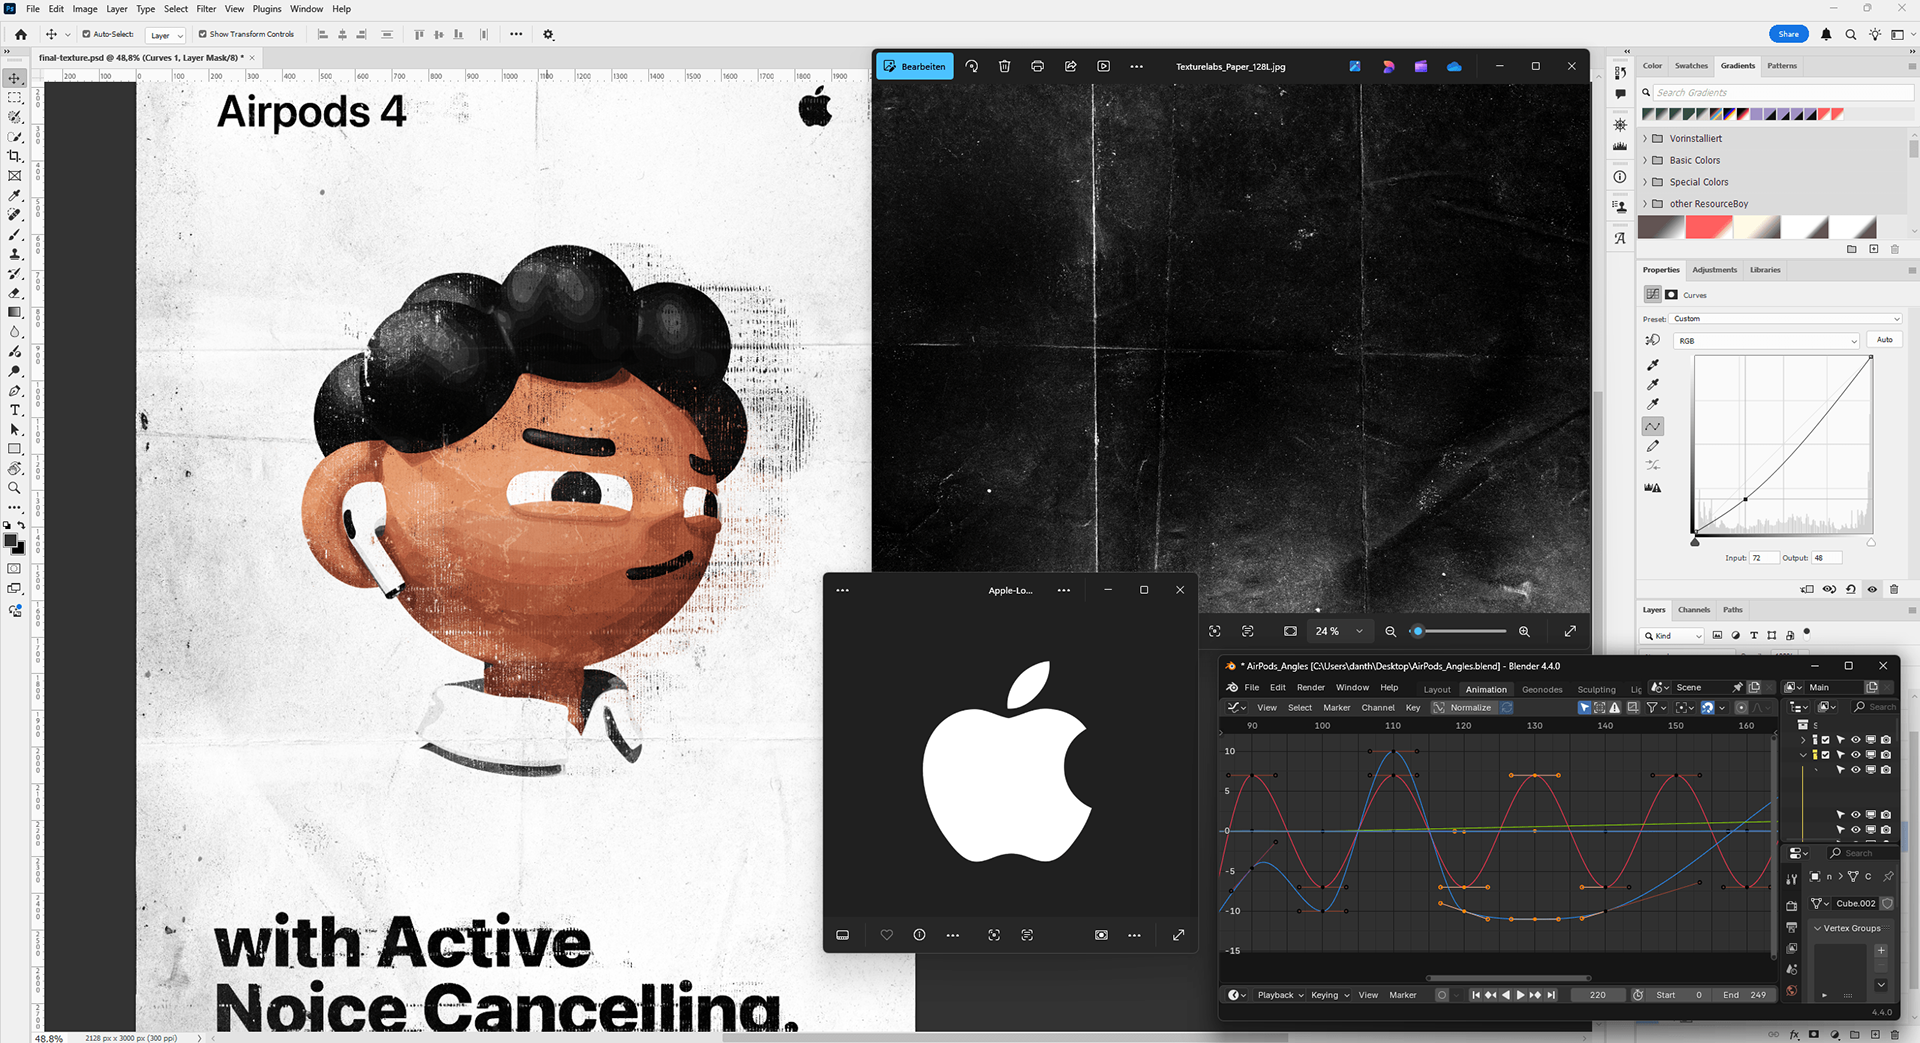The image size is (1920, 1043).
Task: Switch to the Adjustments tab
Action: coord(1714,270)
